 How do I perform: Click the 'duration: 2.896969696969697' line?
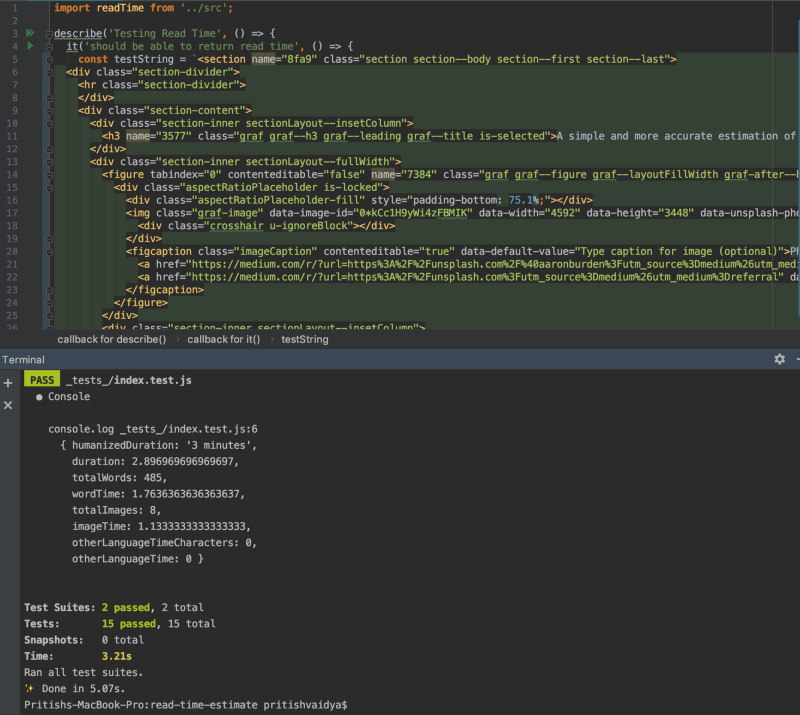pos(155,461)
